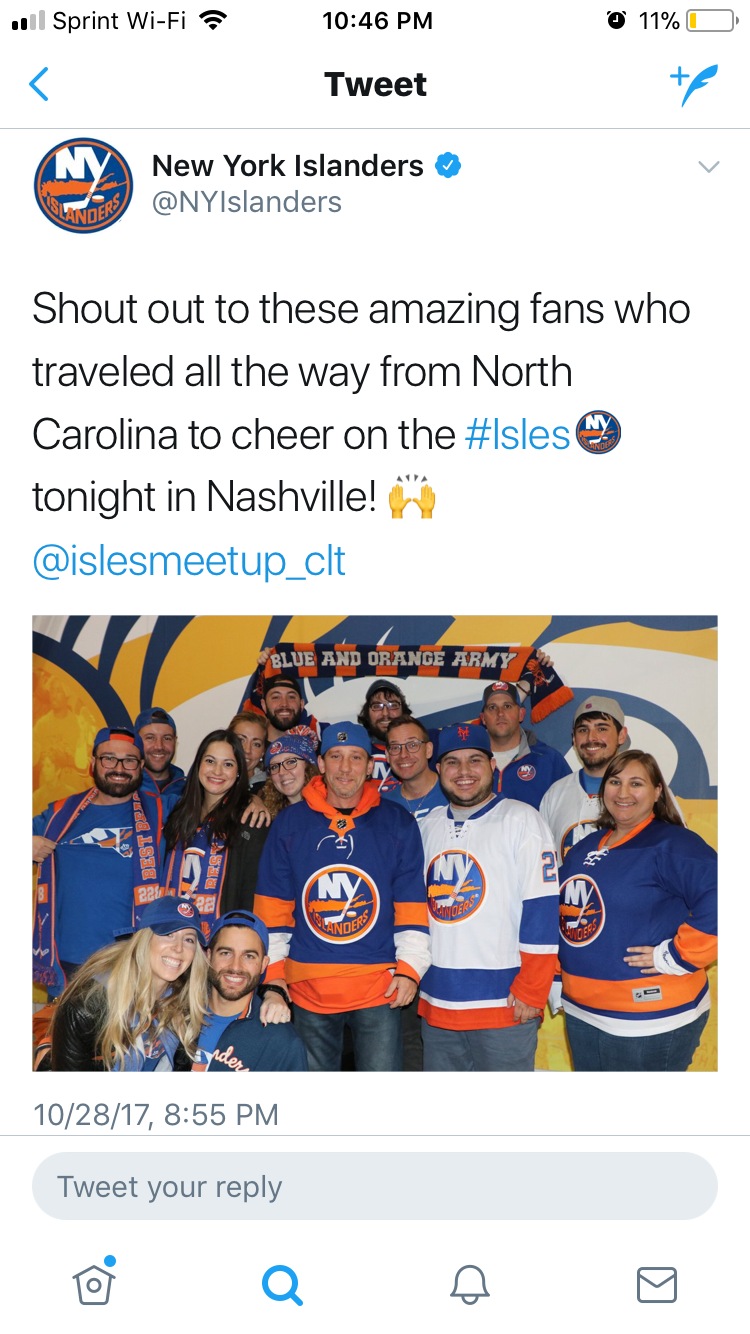Select the Search tab icon
Screen dimensions: 750x1334
pos(282,1286)
